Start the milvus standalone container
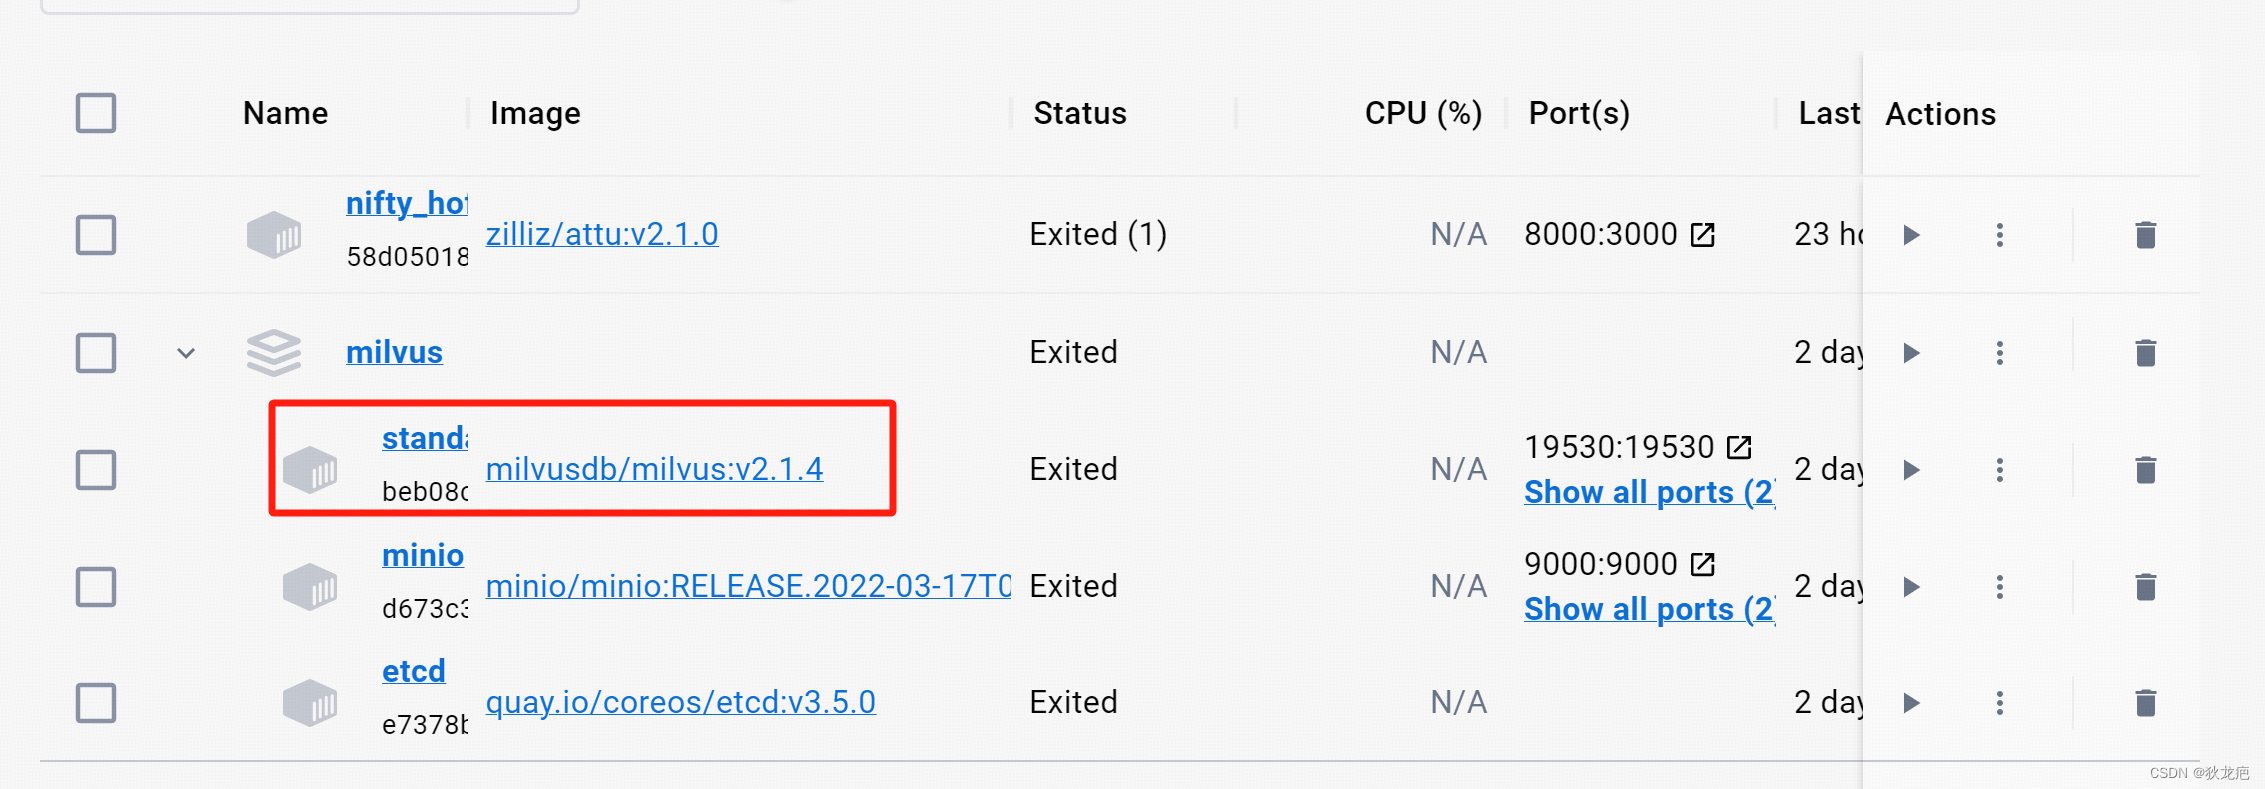Image resolution: width=2265 pixels, height=789 pixels. coord(1911,469)
